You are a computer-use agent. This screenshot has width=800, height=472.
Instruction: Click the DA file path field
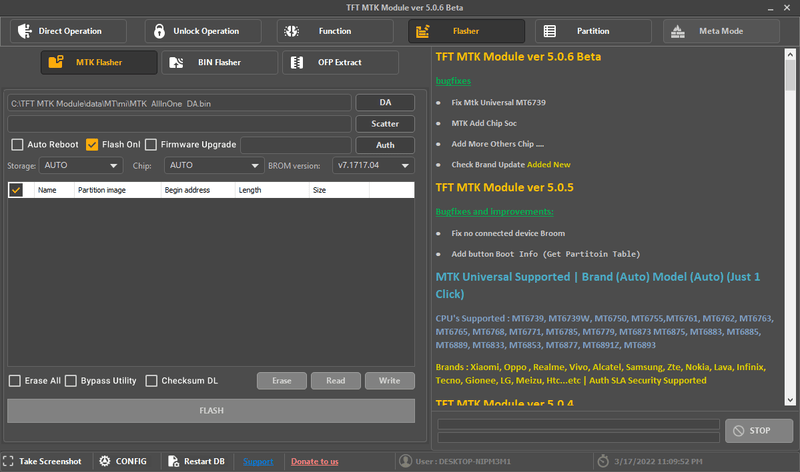(179, 103)
